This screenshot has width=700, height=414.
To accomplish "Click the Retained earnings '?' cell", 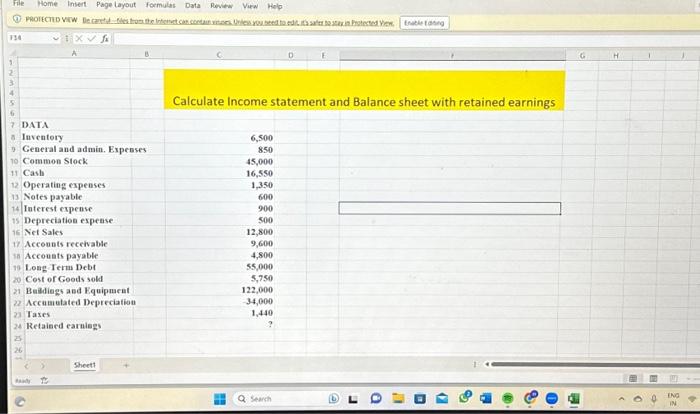I will [x=270, y=325].
